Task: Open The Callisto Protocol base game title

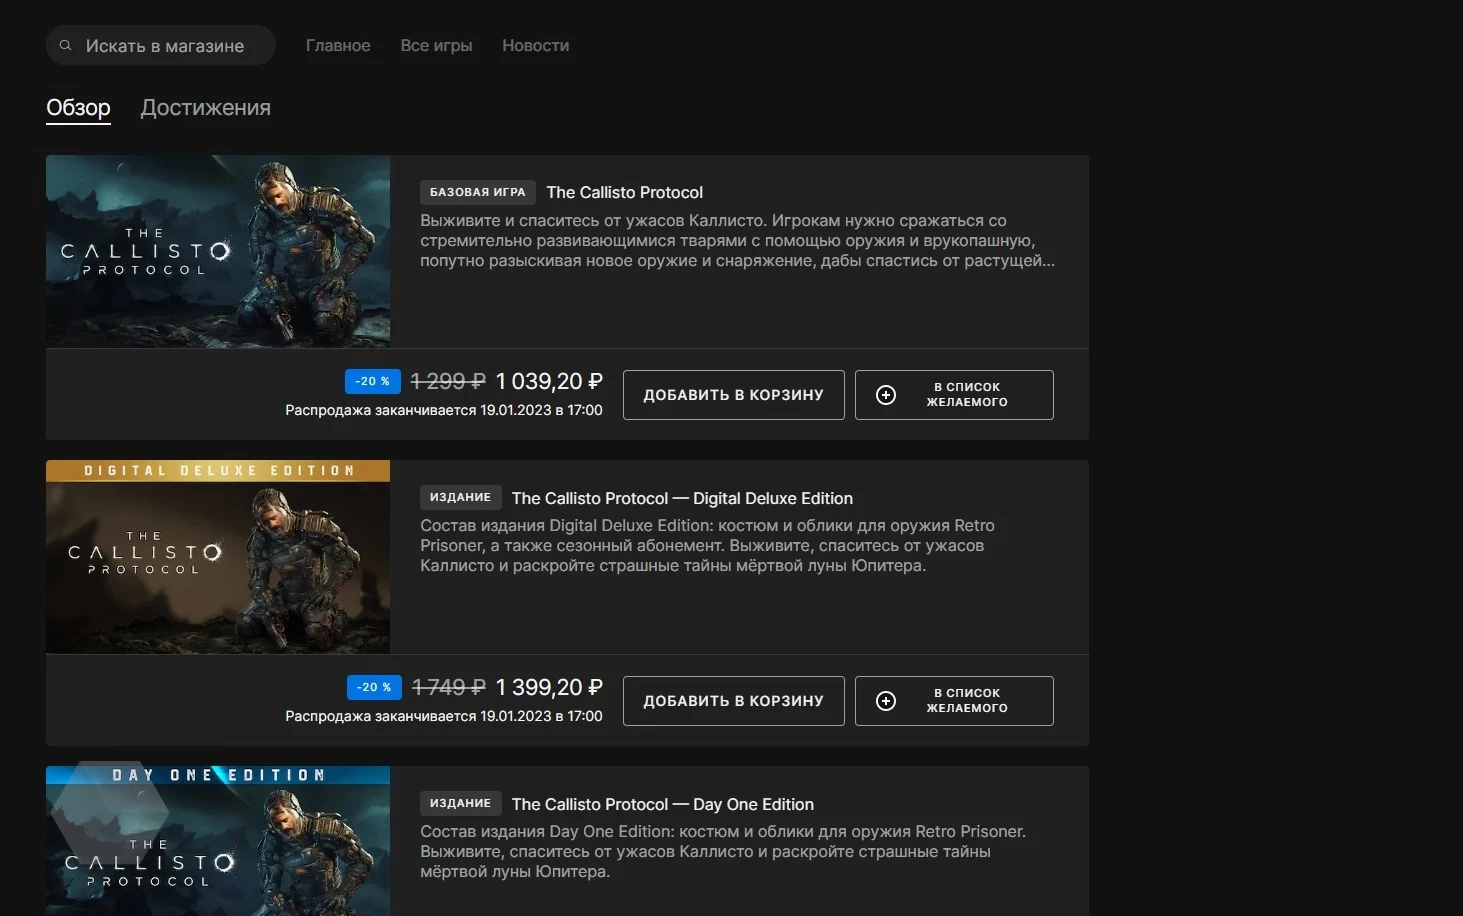Action: pos(624,192)
